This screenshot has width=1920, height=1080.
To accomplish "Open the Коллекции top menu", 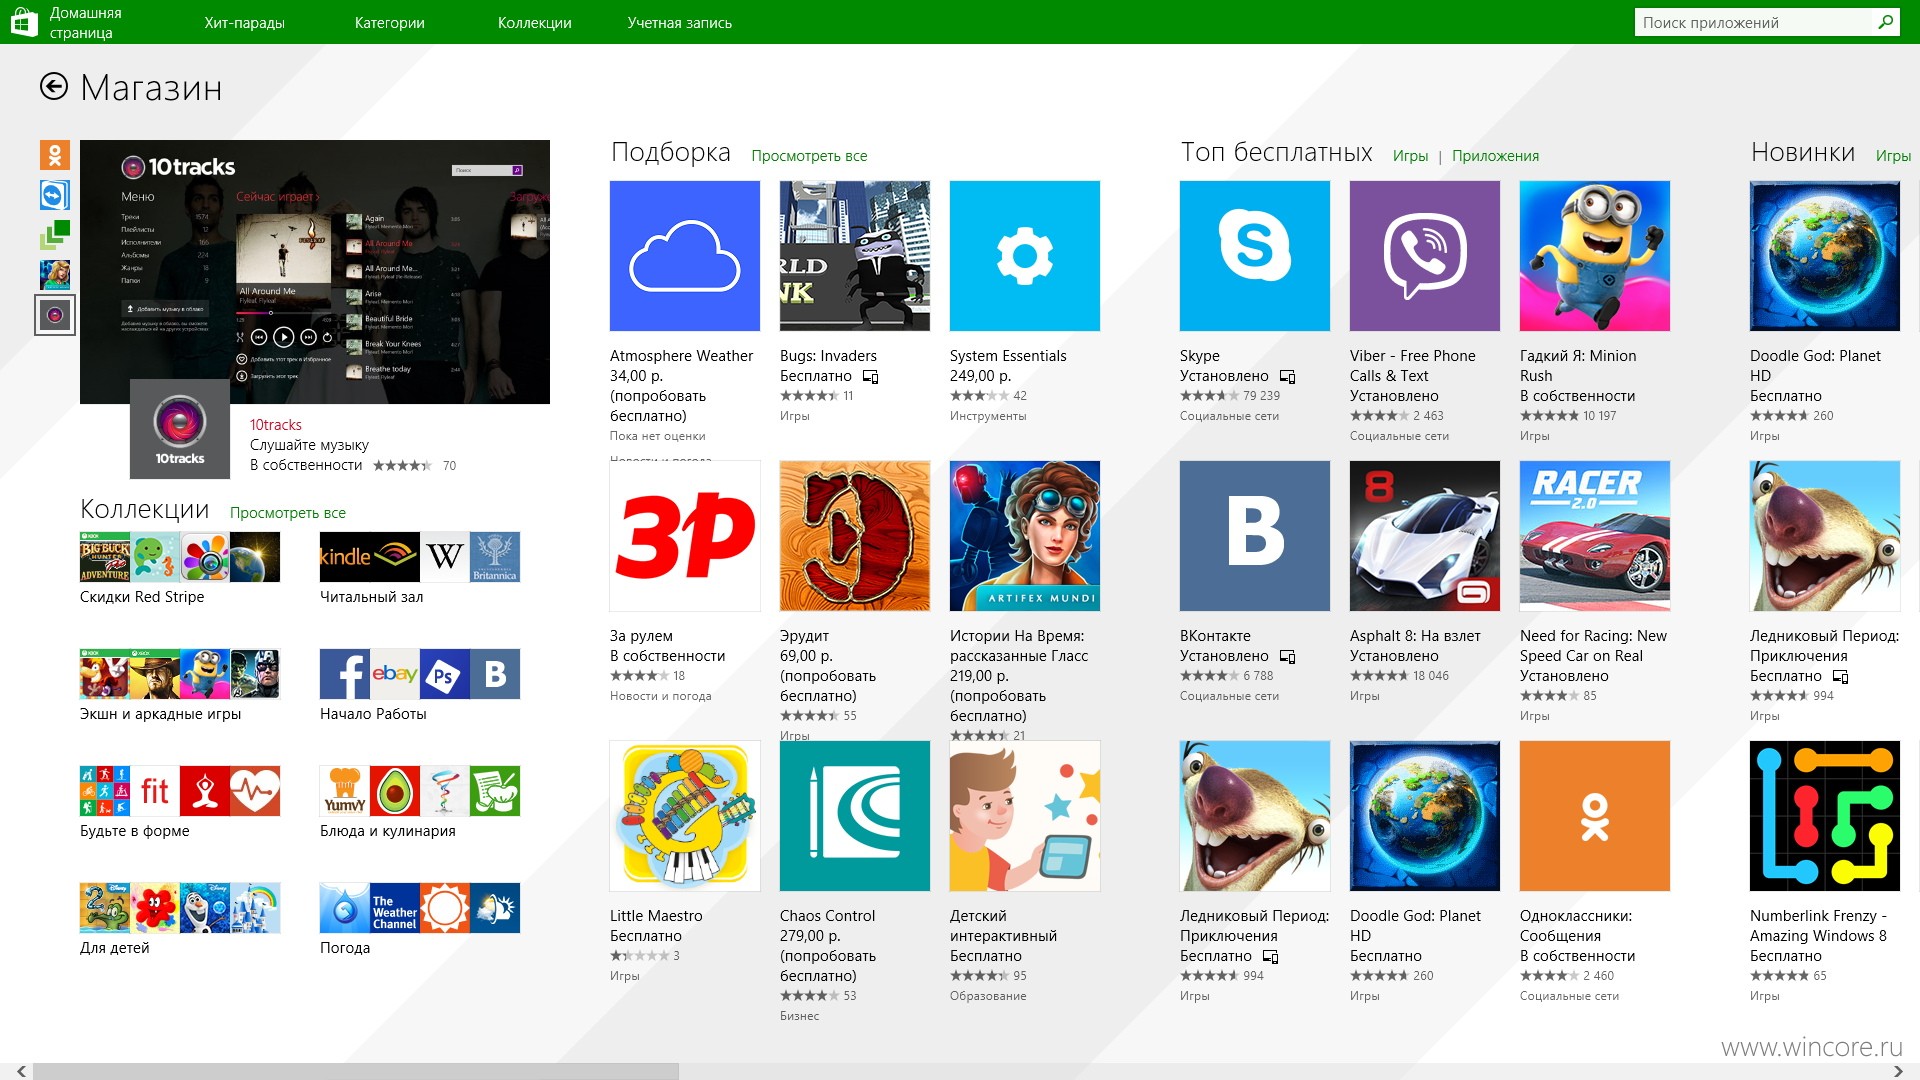I will coord(535,23).
